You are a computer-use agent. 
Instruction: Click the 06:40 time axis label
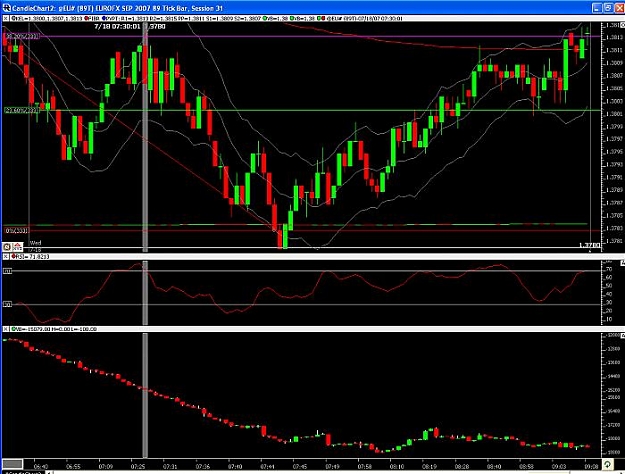pos(41,466)
